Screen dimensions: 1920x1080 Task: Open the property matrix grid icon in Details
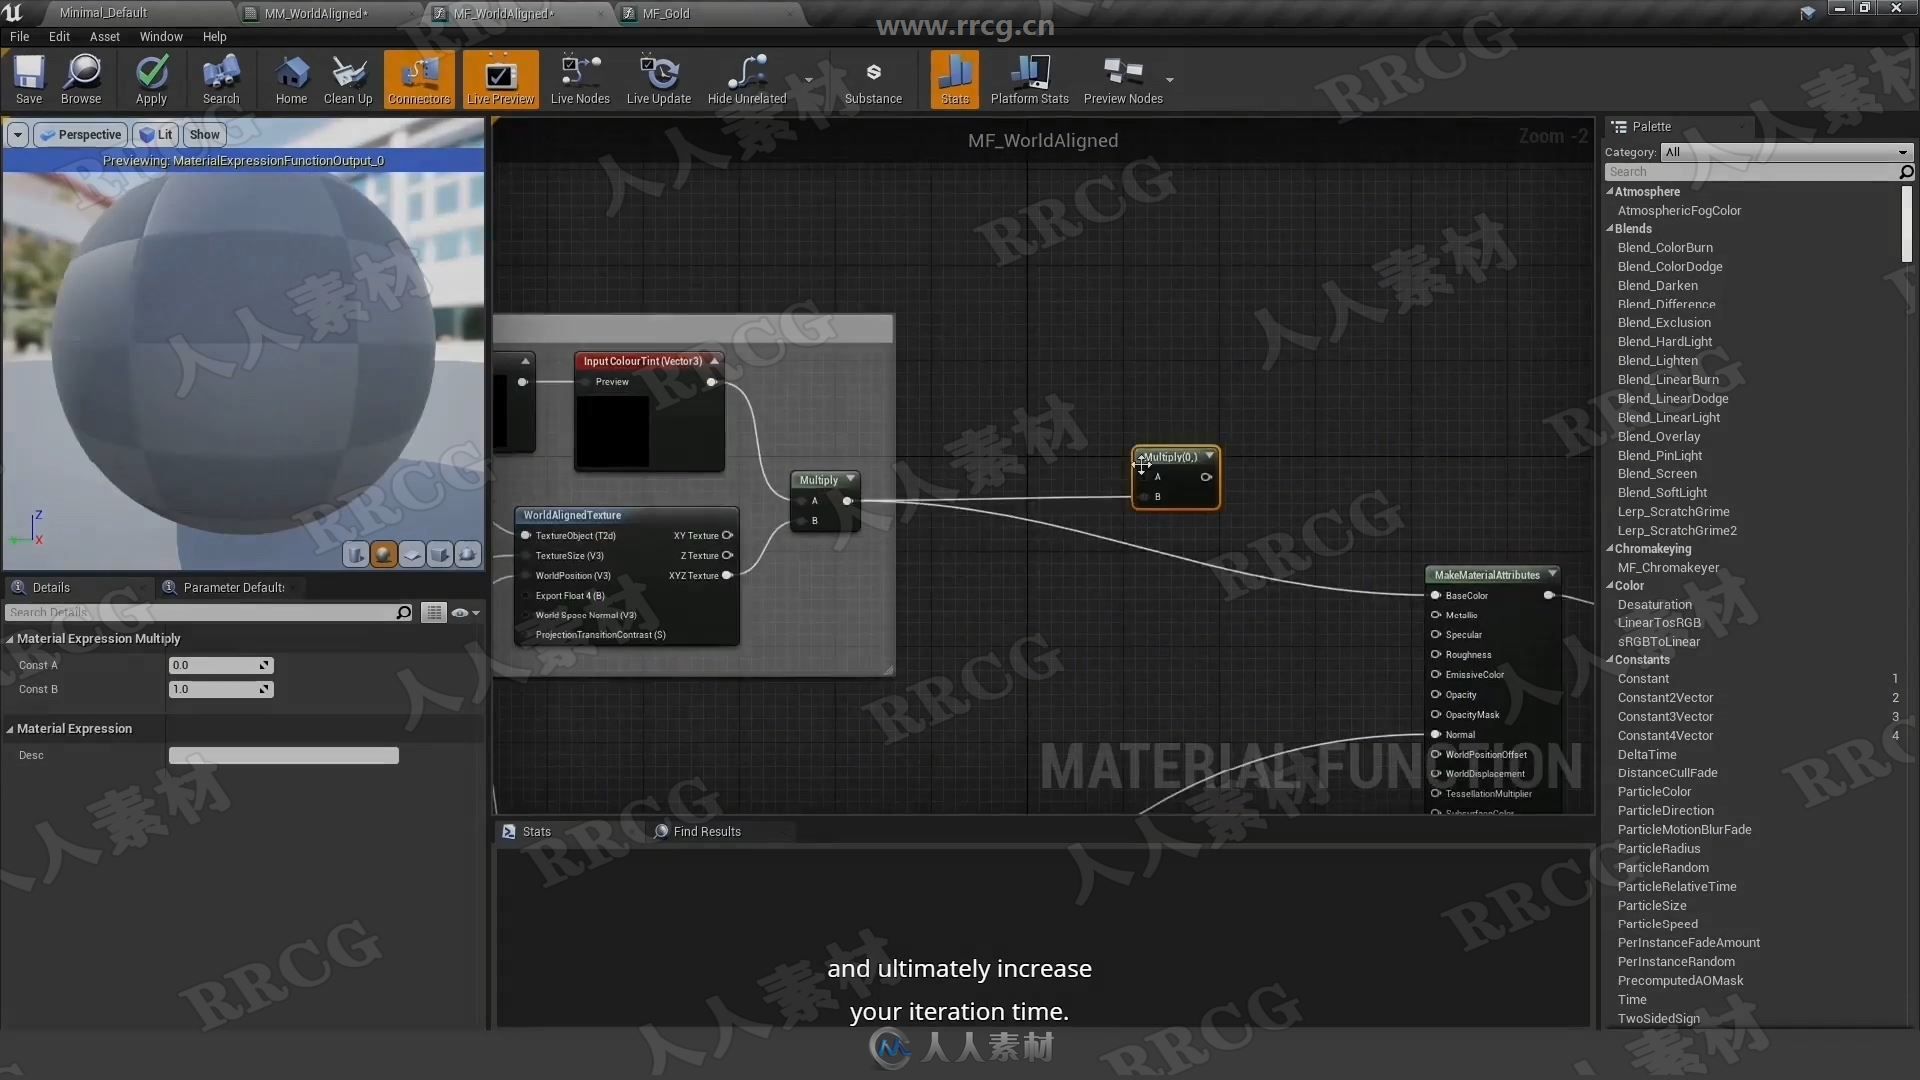click(433, 612)
